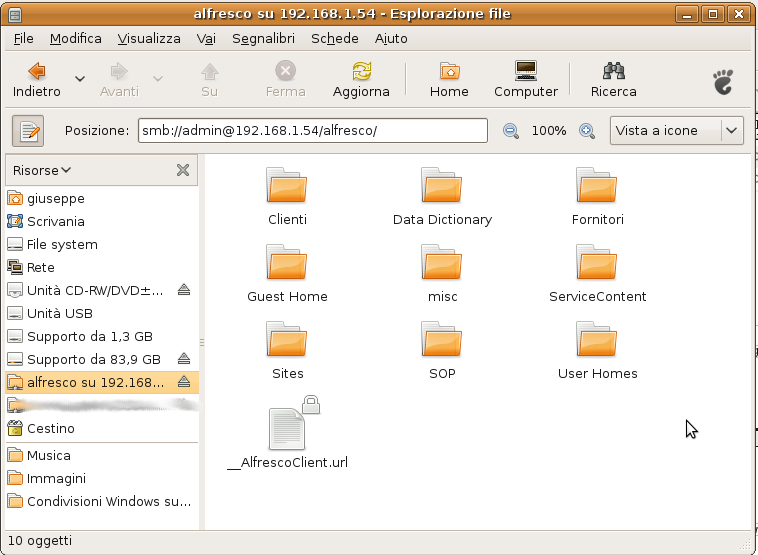Select the ServiceContent folder icon

click(597, 262)
